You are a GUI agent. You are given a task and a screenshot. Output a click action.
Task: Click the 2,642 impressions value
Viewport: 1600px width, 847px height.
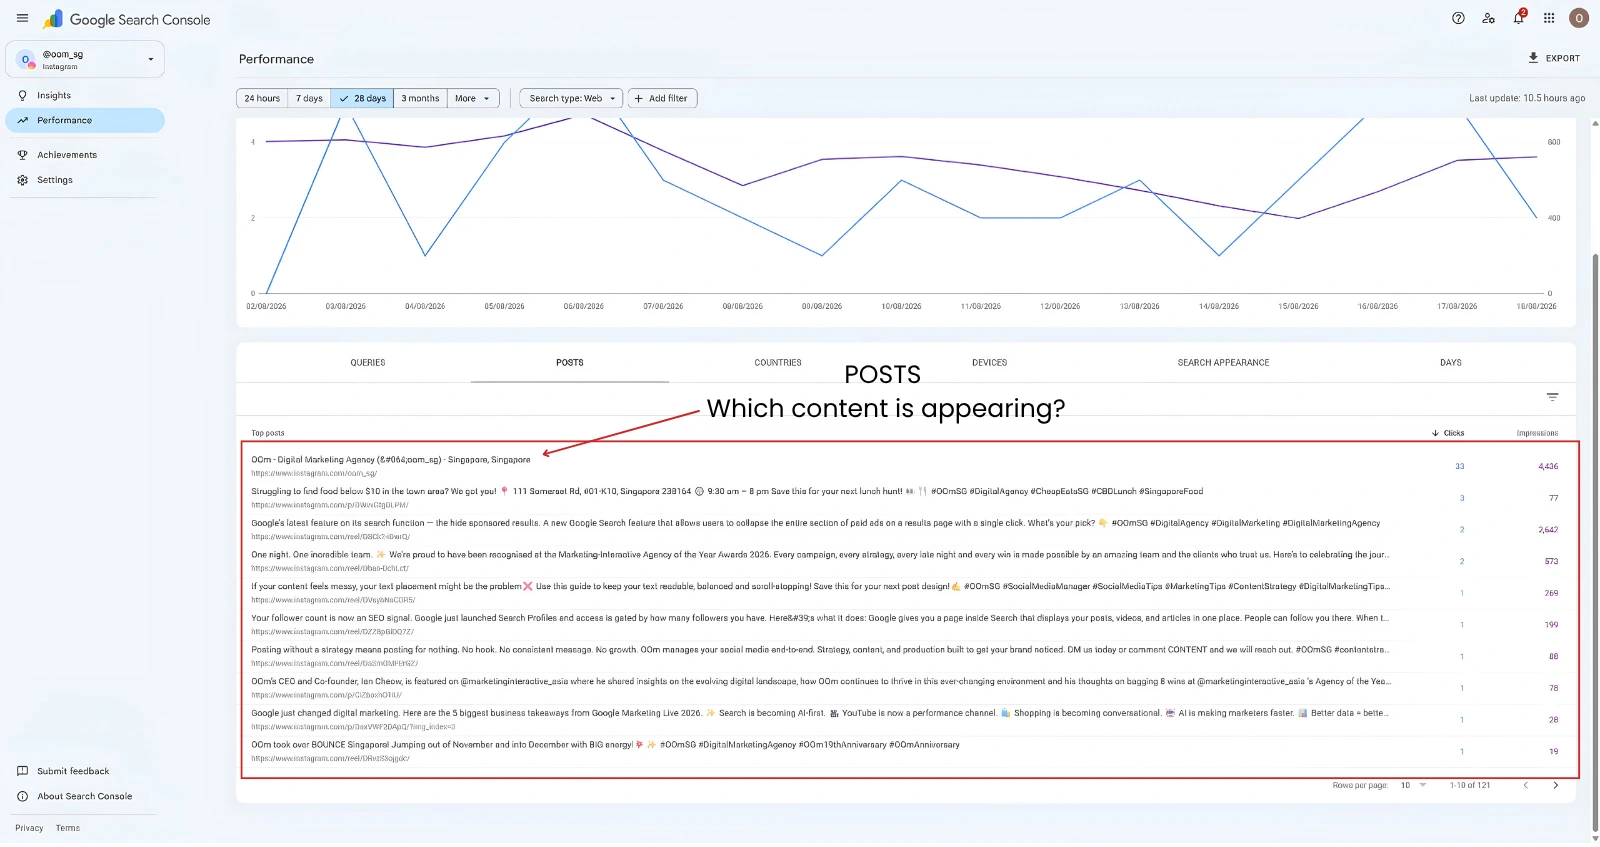tap(1548, 530)
